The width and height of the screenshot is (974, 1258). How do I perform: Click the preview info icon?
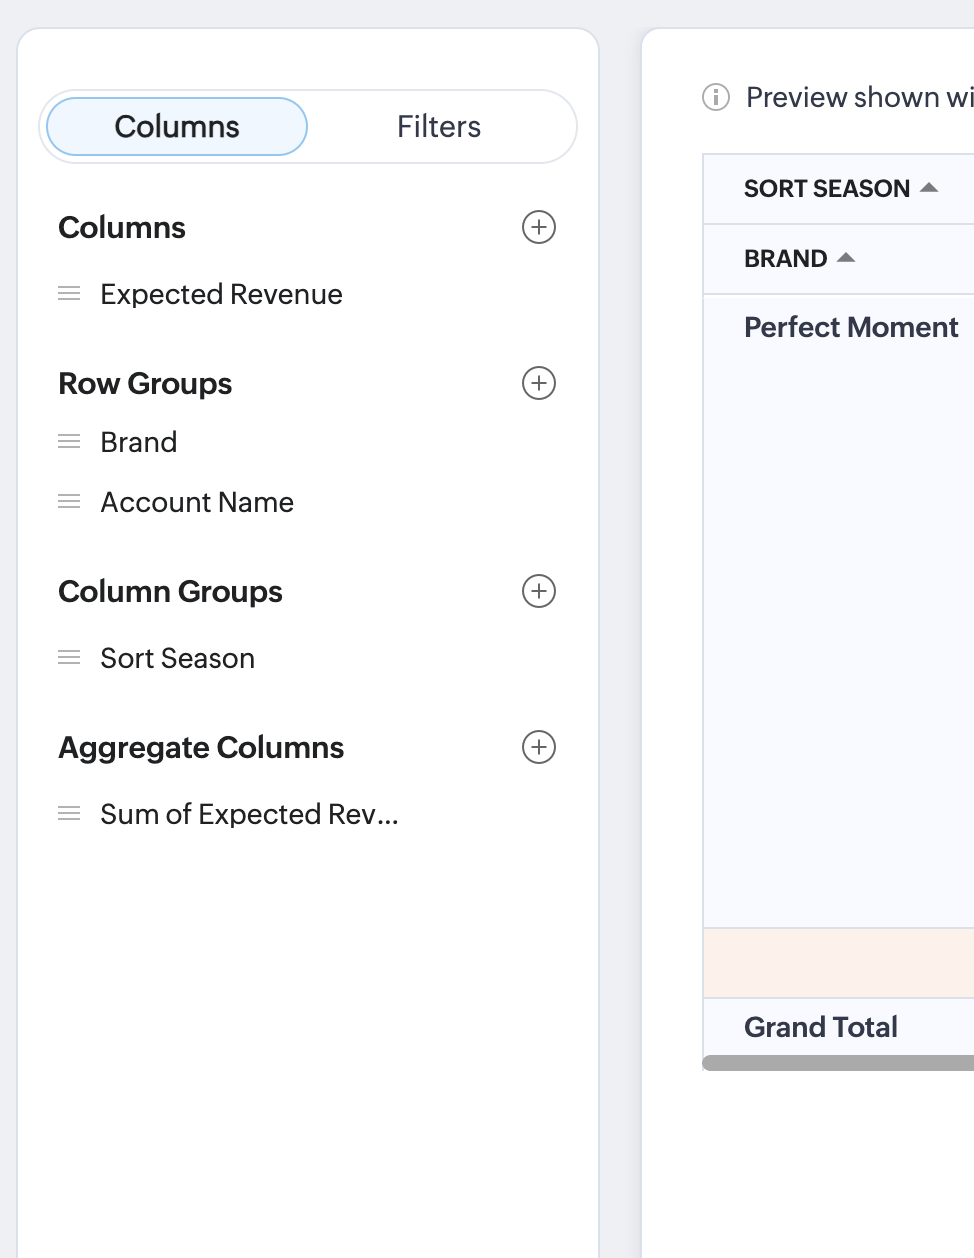point(716,97)
